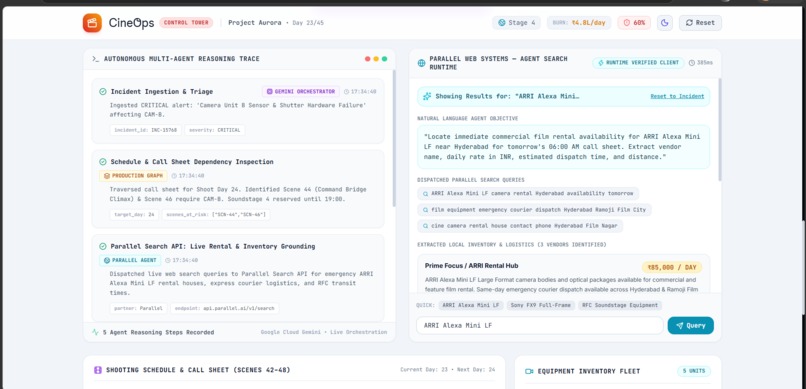Click the ₹85,000 / DAY price badge
Viewport: 806px width, 389px height.
tap(672, 268)
